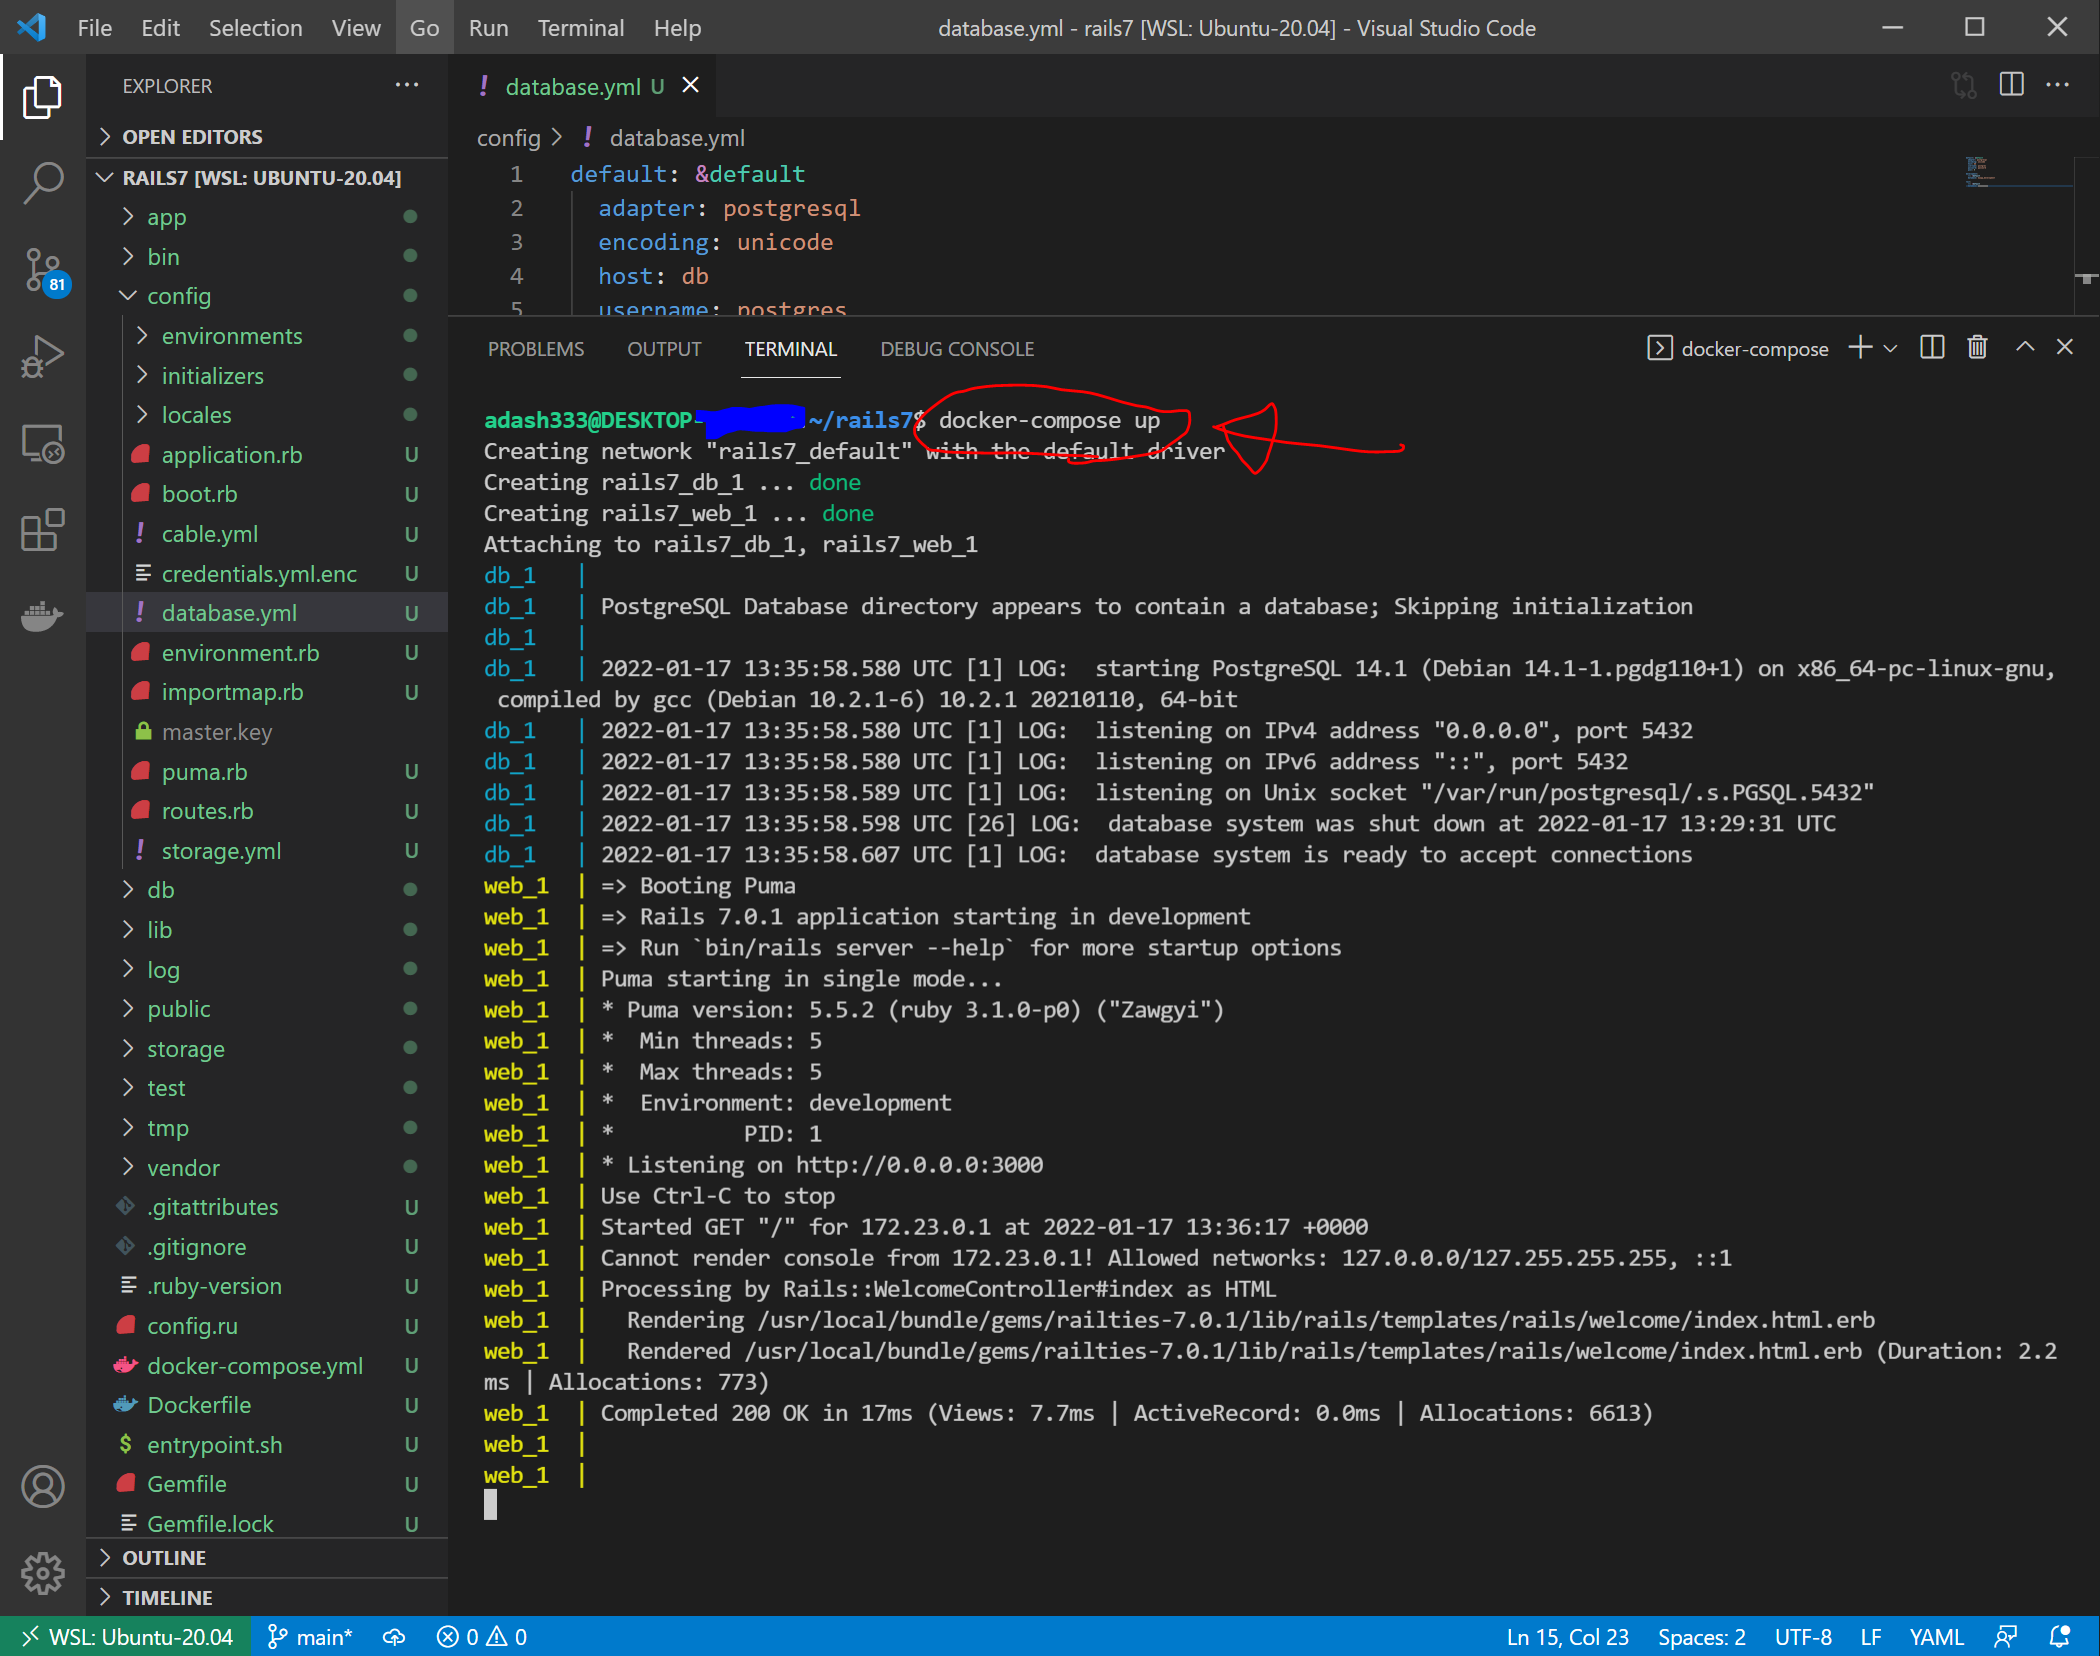Click the Ln 15, Col 23 indicator

point(1567,1637)
